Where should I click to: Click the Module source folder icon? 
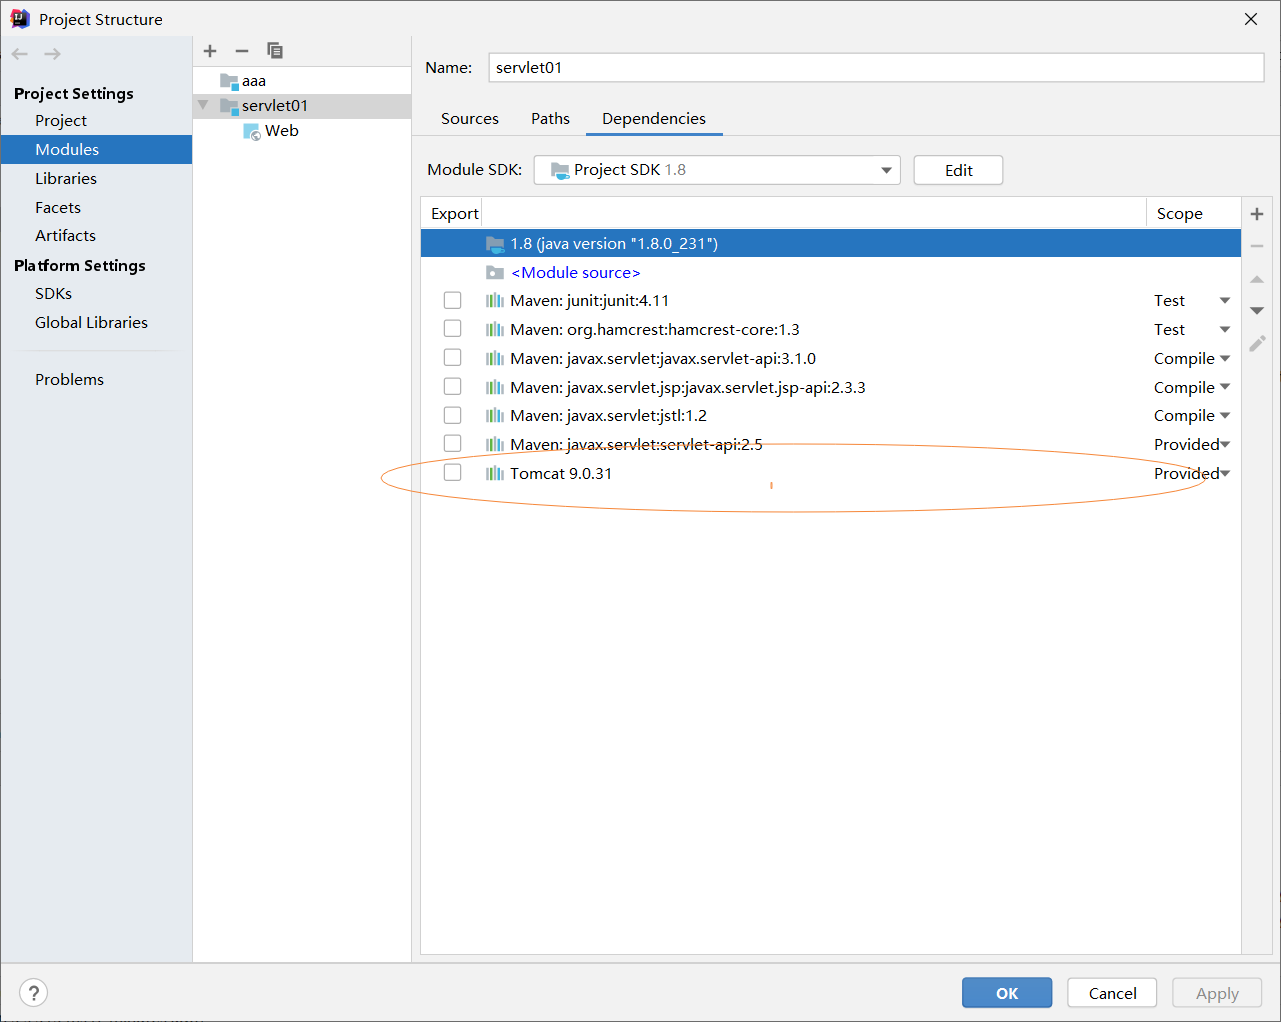tap(495, 273)
